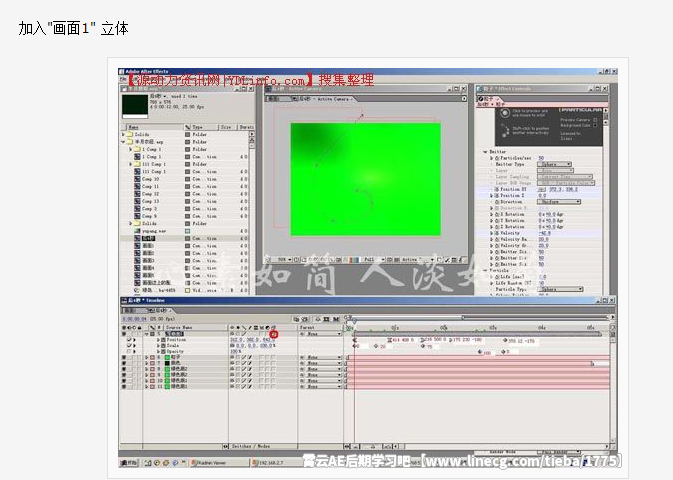
Task: Expand the Y Rotation property
Action: coord(492,221)
